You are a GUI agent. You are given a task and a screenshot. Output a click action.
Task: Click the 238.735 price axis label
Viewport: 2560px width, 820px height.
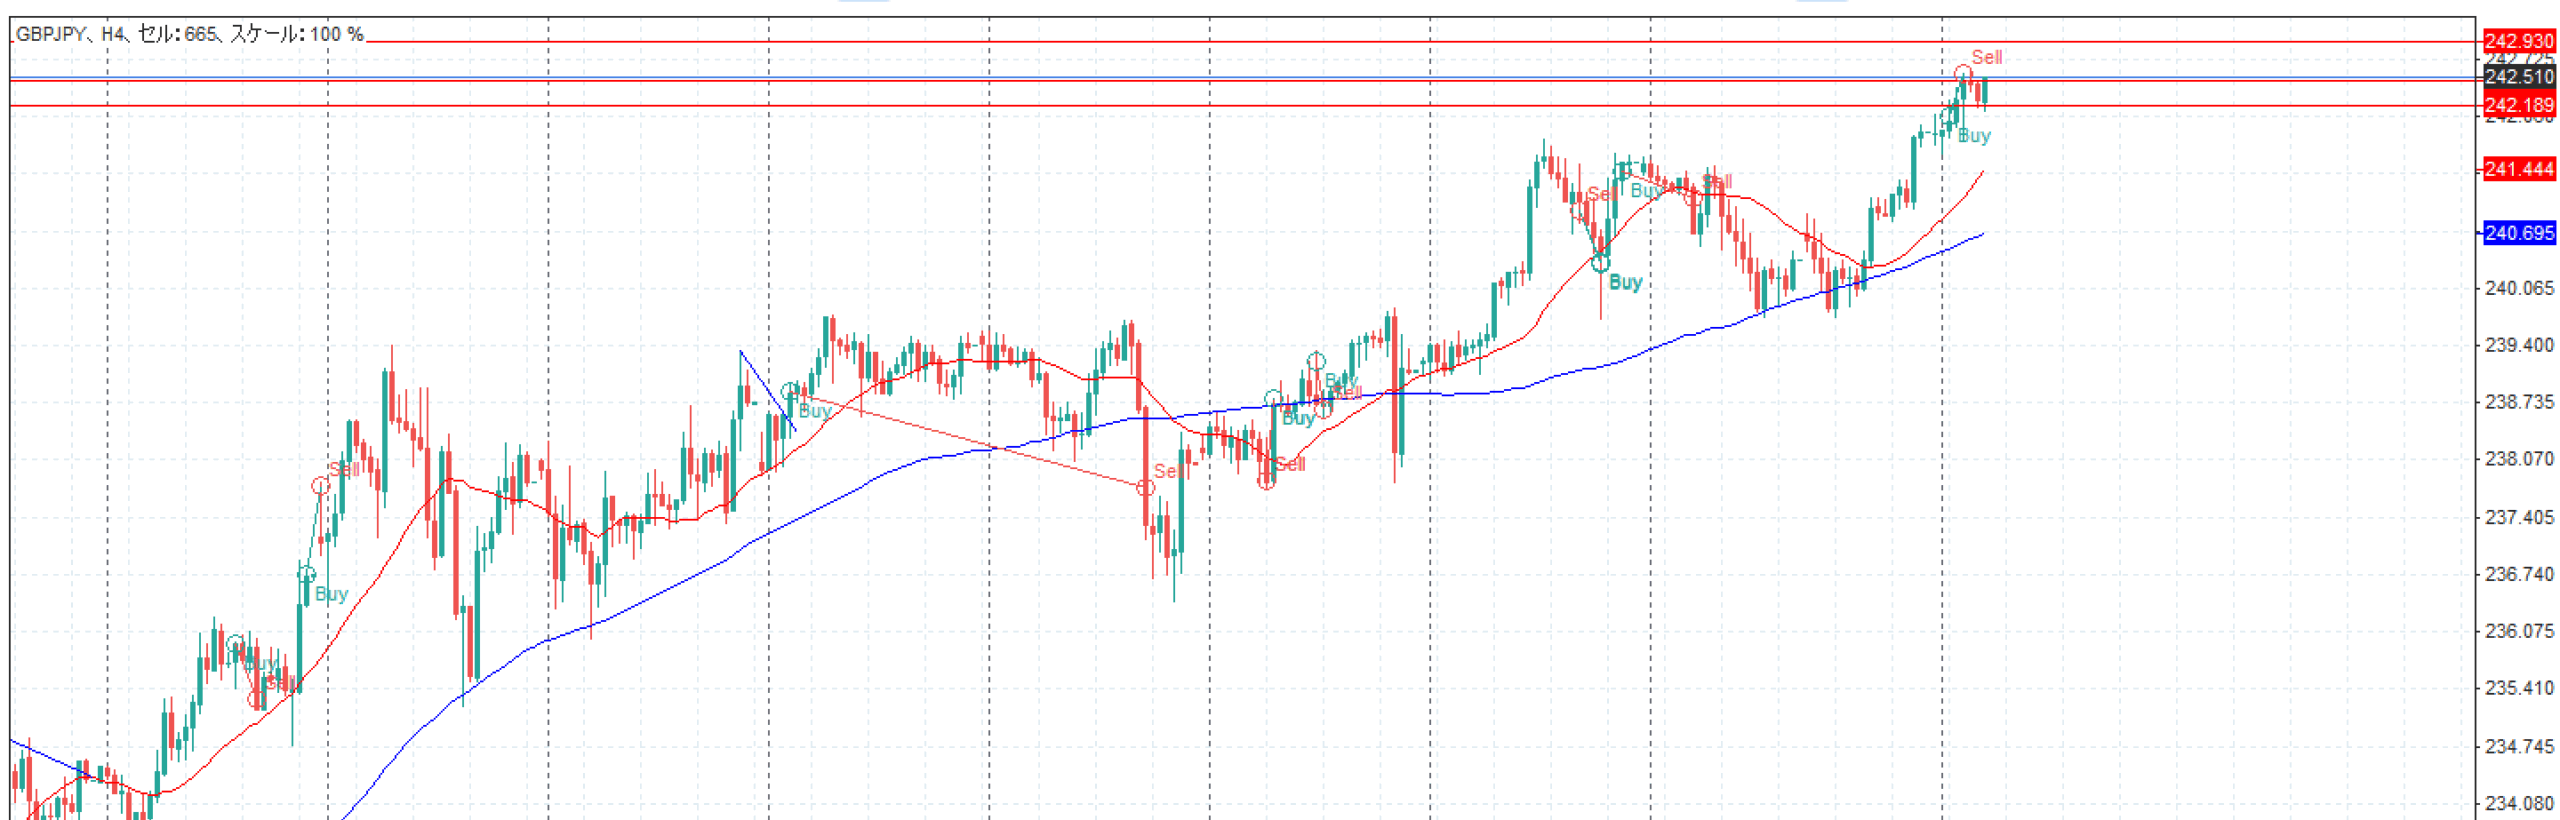(x=2518, y=402)
